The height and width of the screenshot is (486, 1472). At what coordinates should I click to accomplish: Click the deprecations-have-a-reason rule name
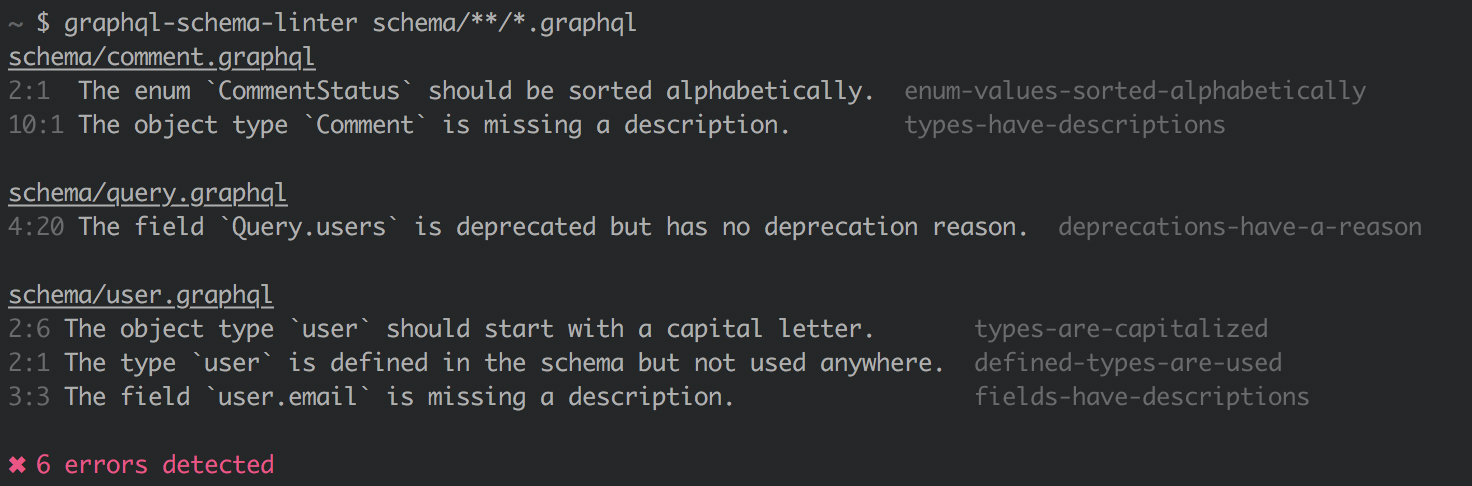coord(1240,227)
